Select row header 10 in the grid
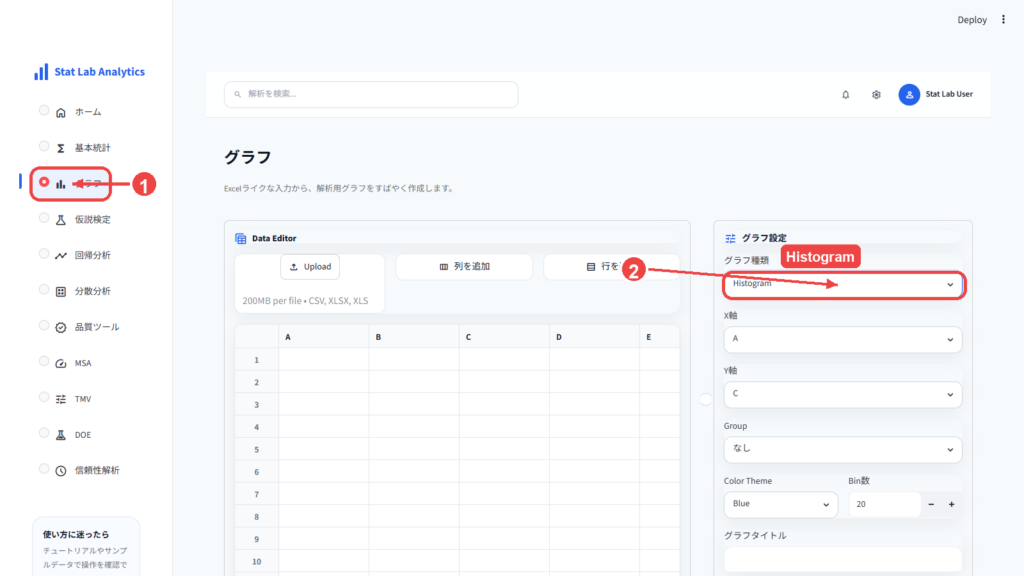Viewport: 1024px width, 576px height. click(x=257, y=562)
